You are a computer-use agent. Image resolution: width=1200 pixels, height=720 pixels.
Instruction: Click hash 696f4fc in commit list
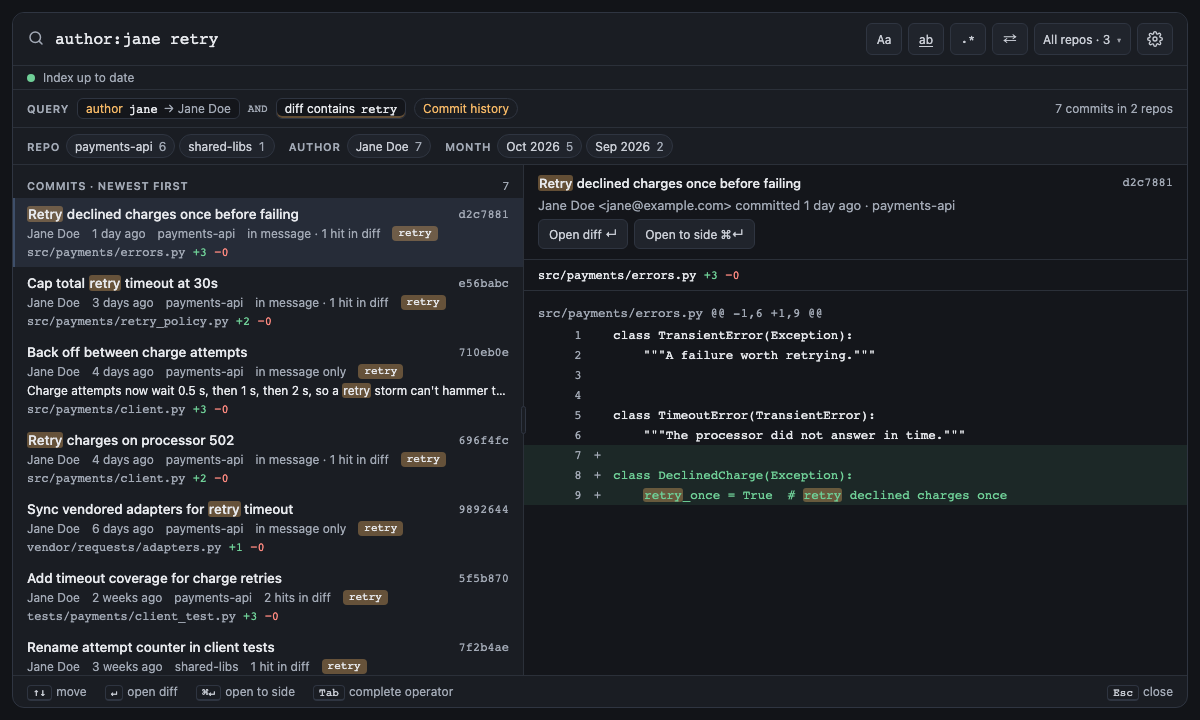483,440
